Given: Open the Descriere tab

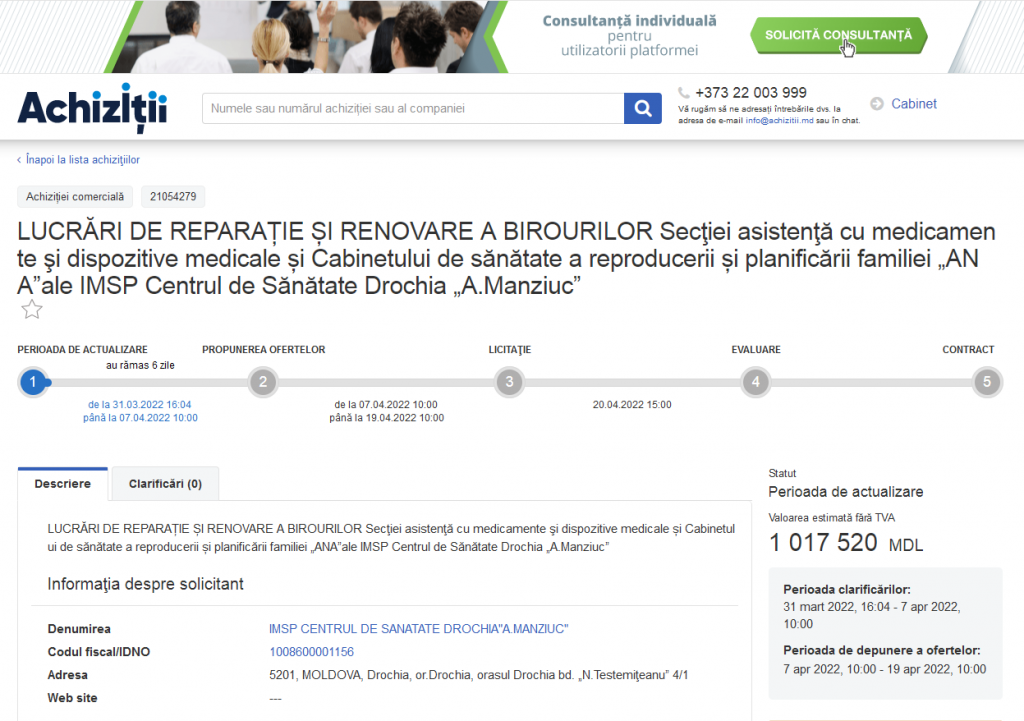Looking at the screenshot, I should point(63,484).
